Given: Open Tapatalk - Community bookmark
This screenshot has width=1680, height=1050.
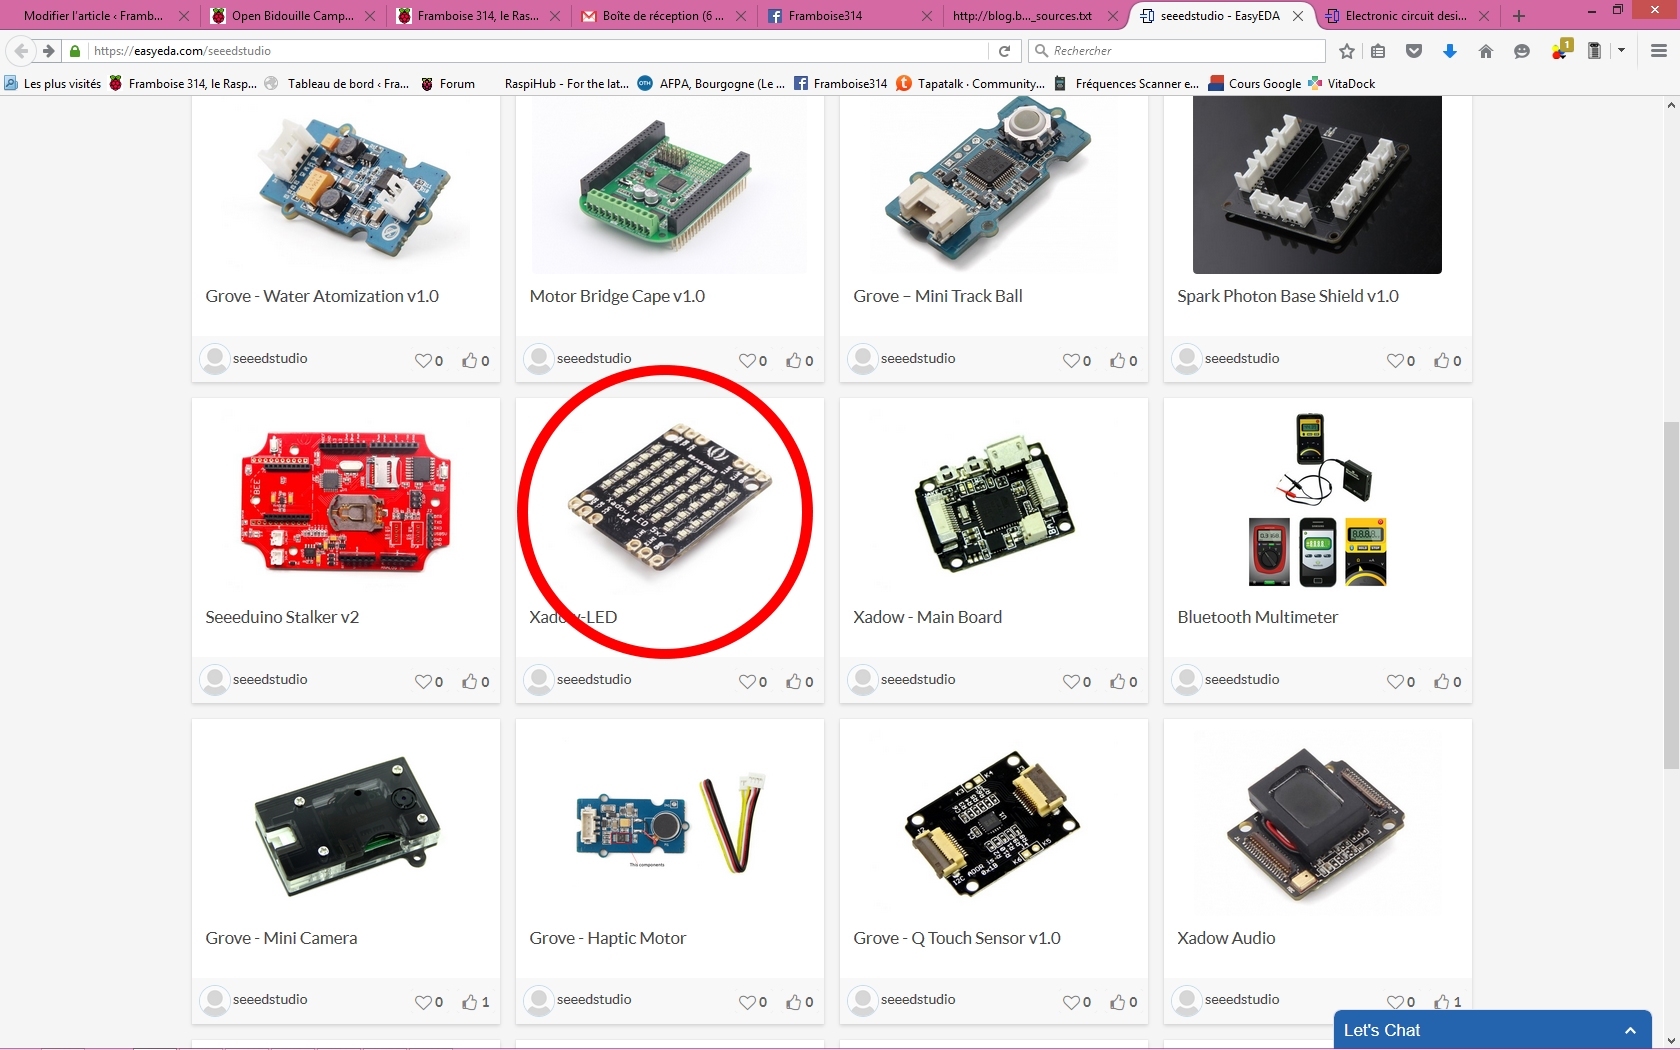Looking at the screenshot, I should (x=971, y=84).
